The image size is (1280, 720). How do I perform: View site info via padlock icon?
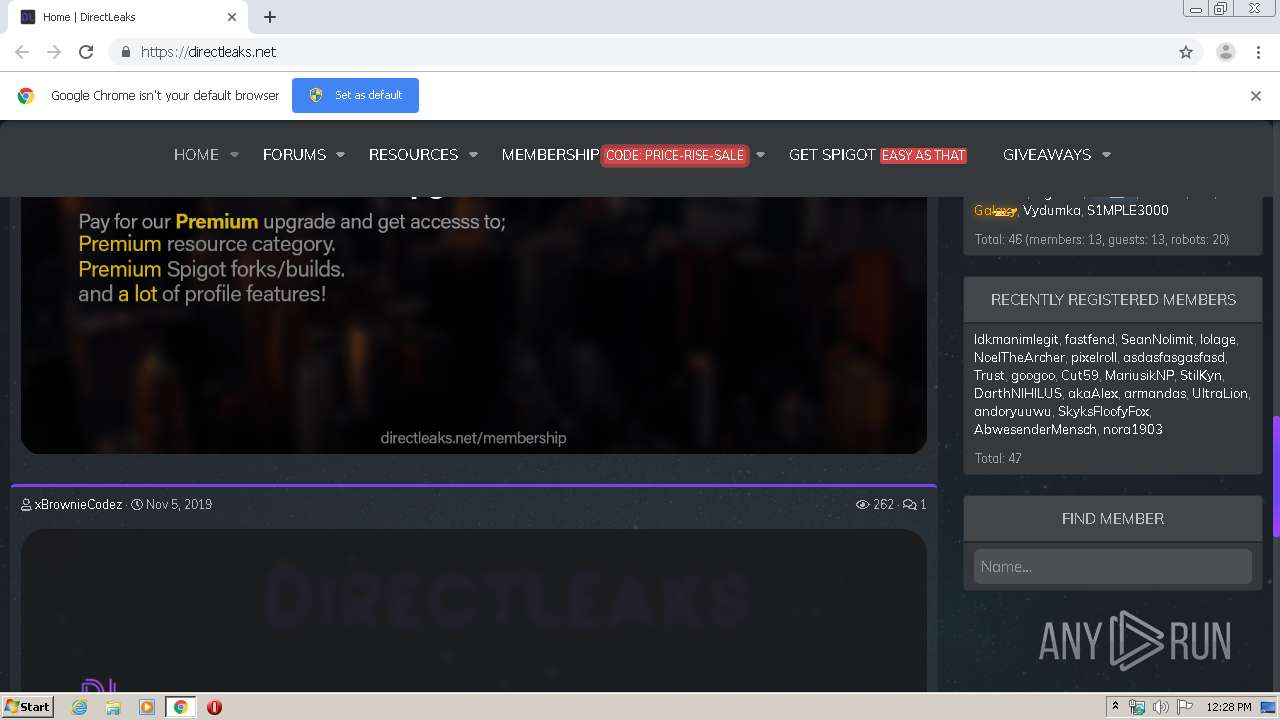click(125, 52)
